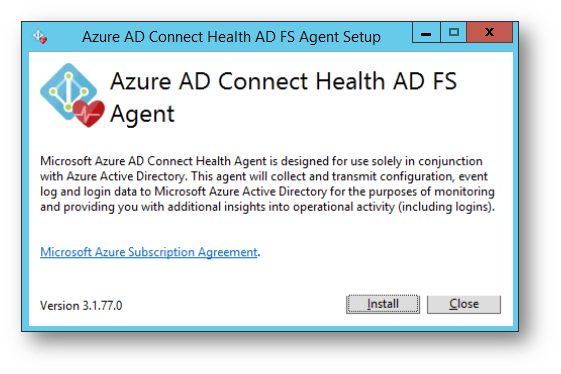Click description line starting 'Microsoft Azure AD Connect Health Agent'
Viewport: 561px width, 374px height.
coord(261,161)
